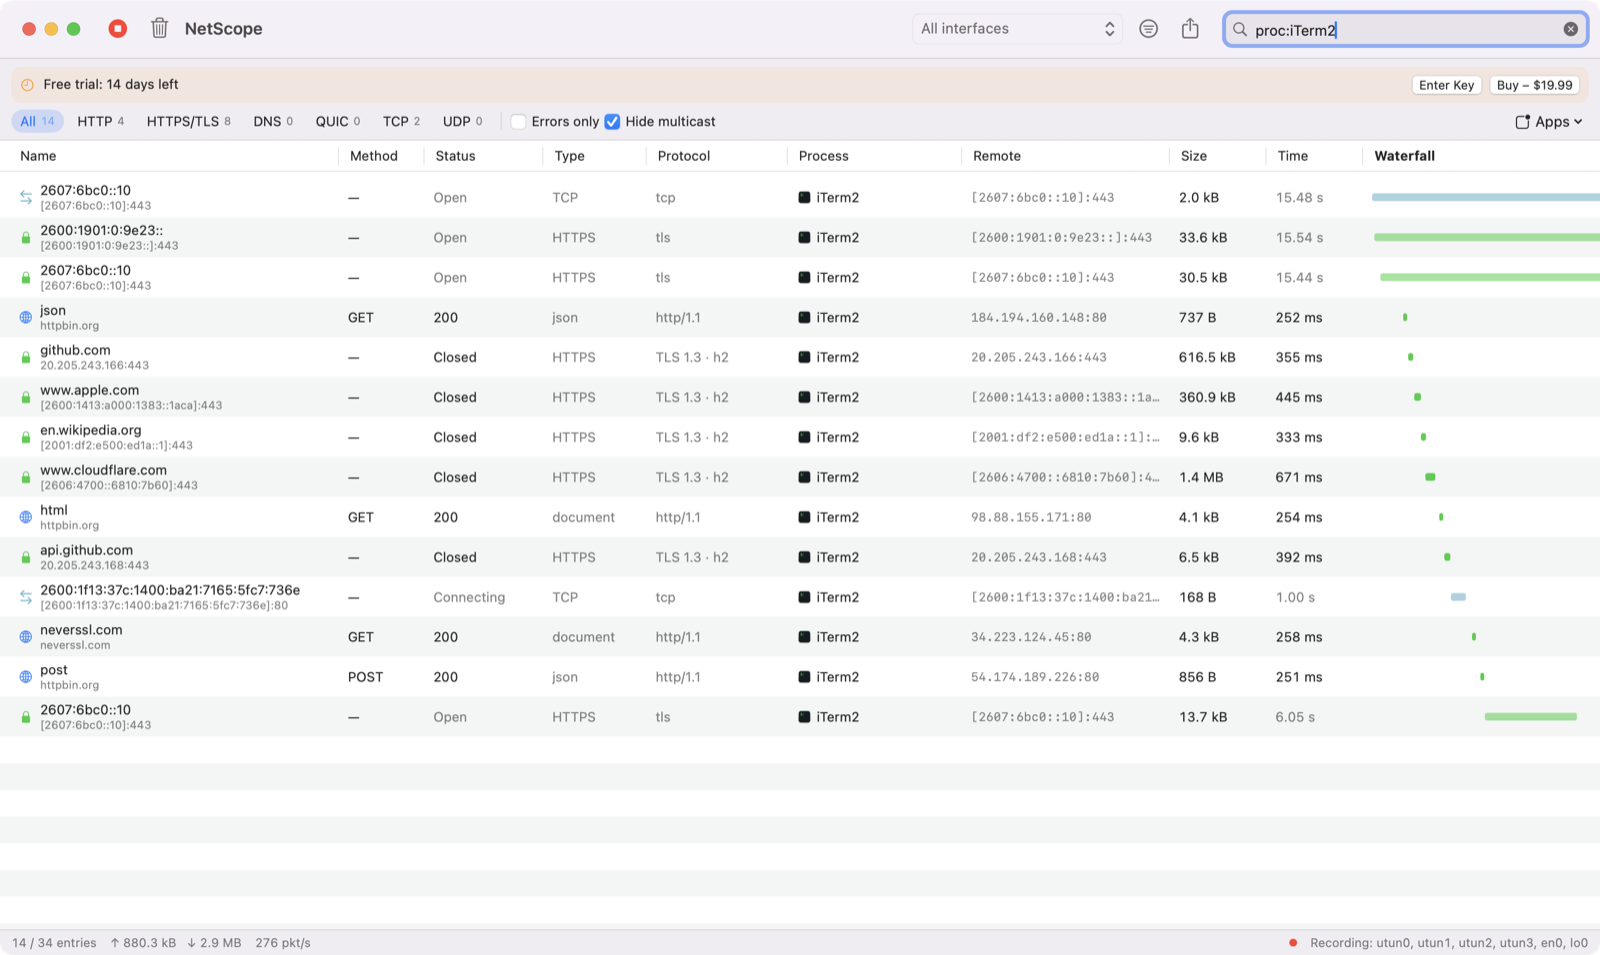Screen dimensions: 1600x955
Task: Sort by the Size column header
Action: 1194,156
